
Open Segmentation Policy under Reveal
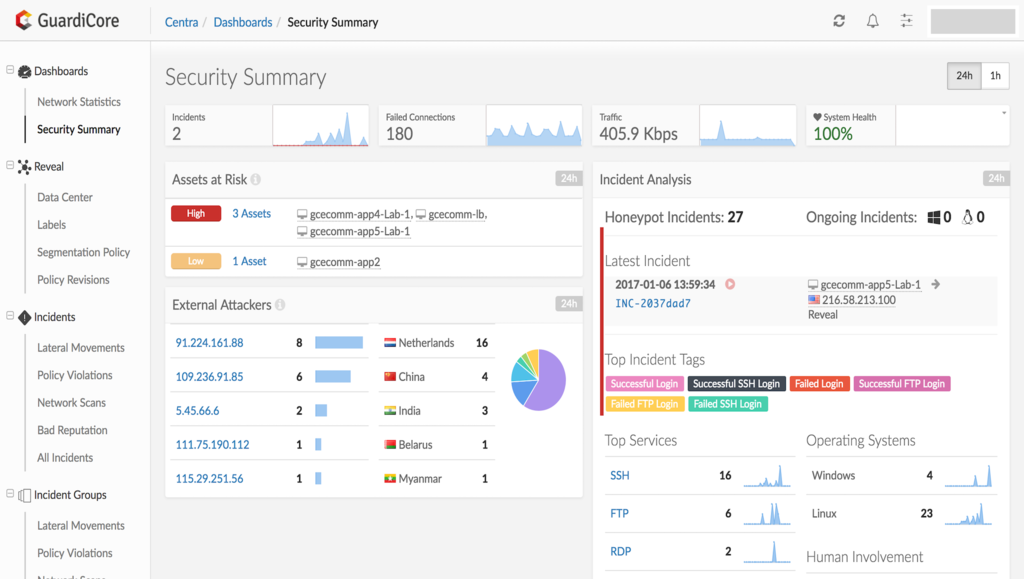pos(84,252)
